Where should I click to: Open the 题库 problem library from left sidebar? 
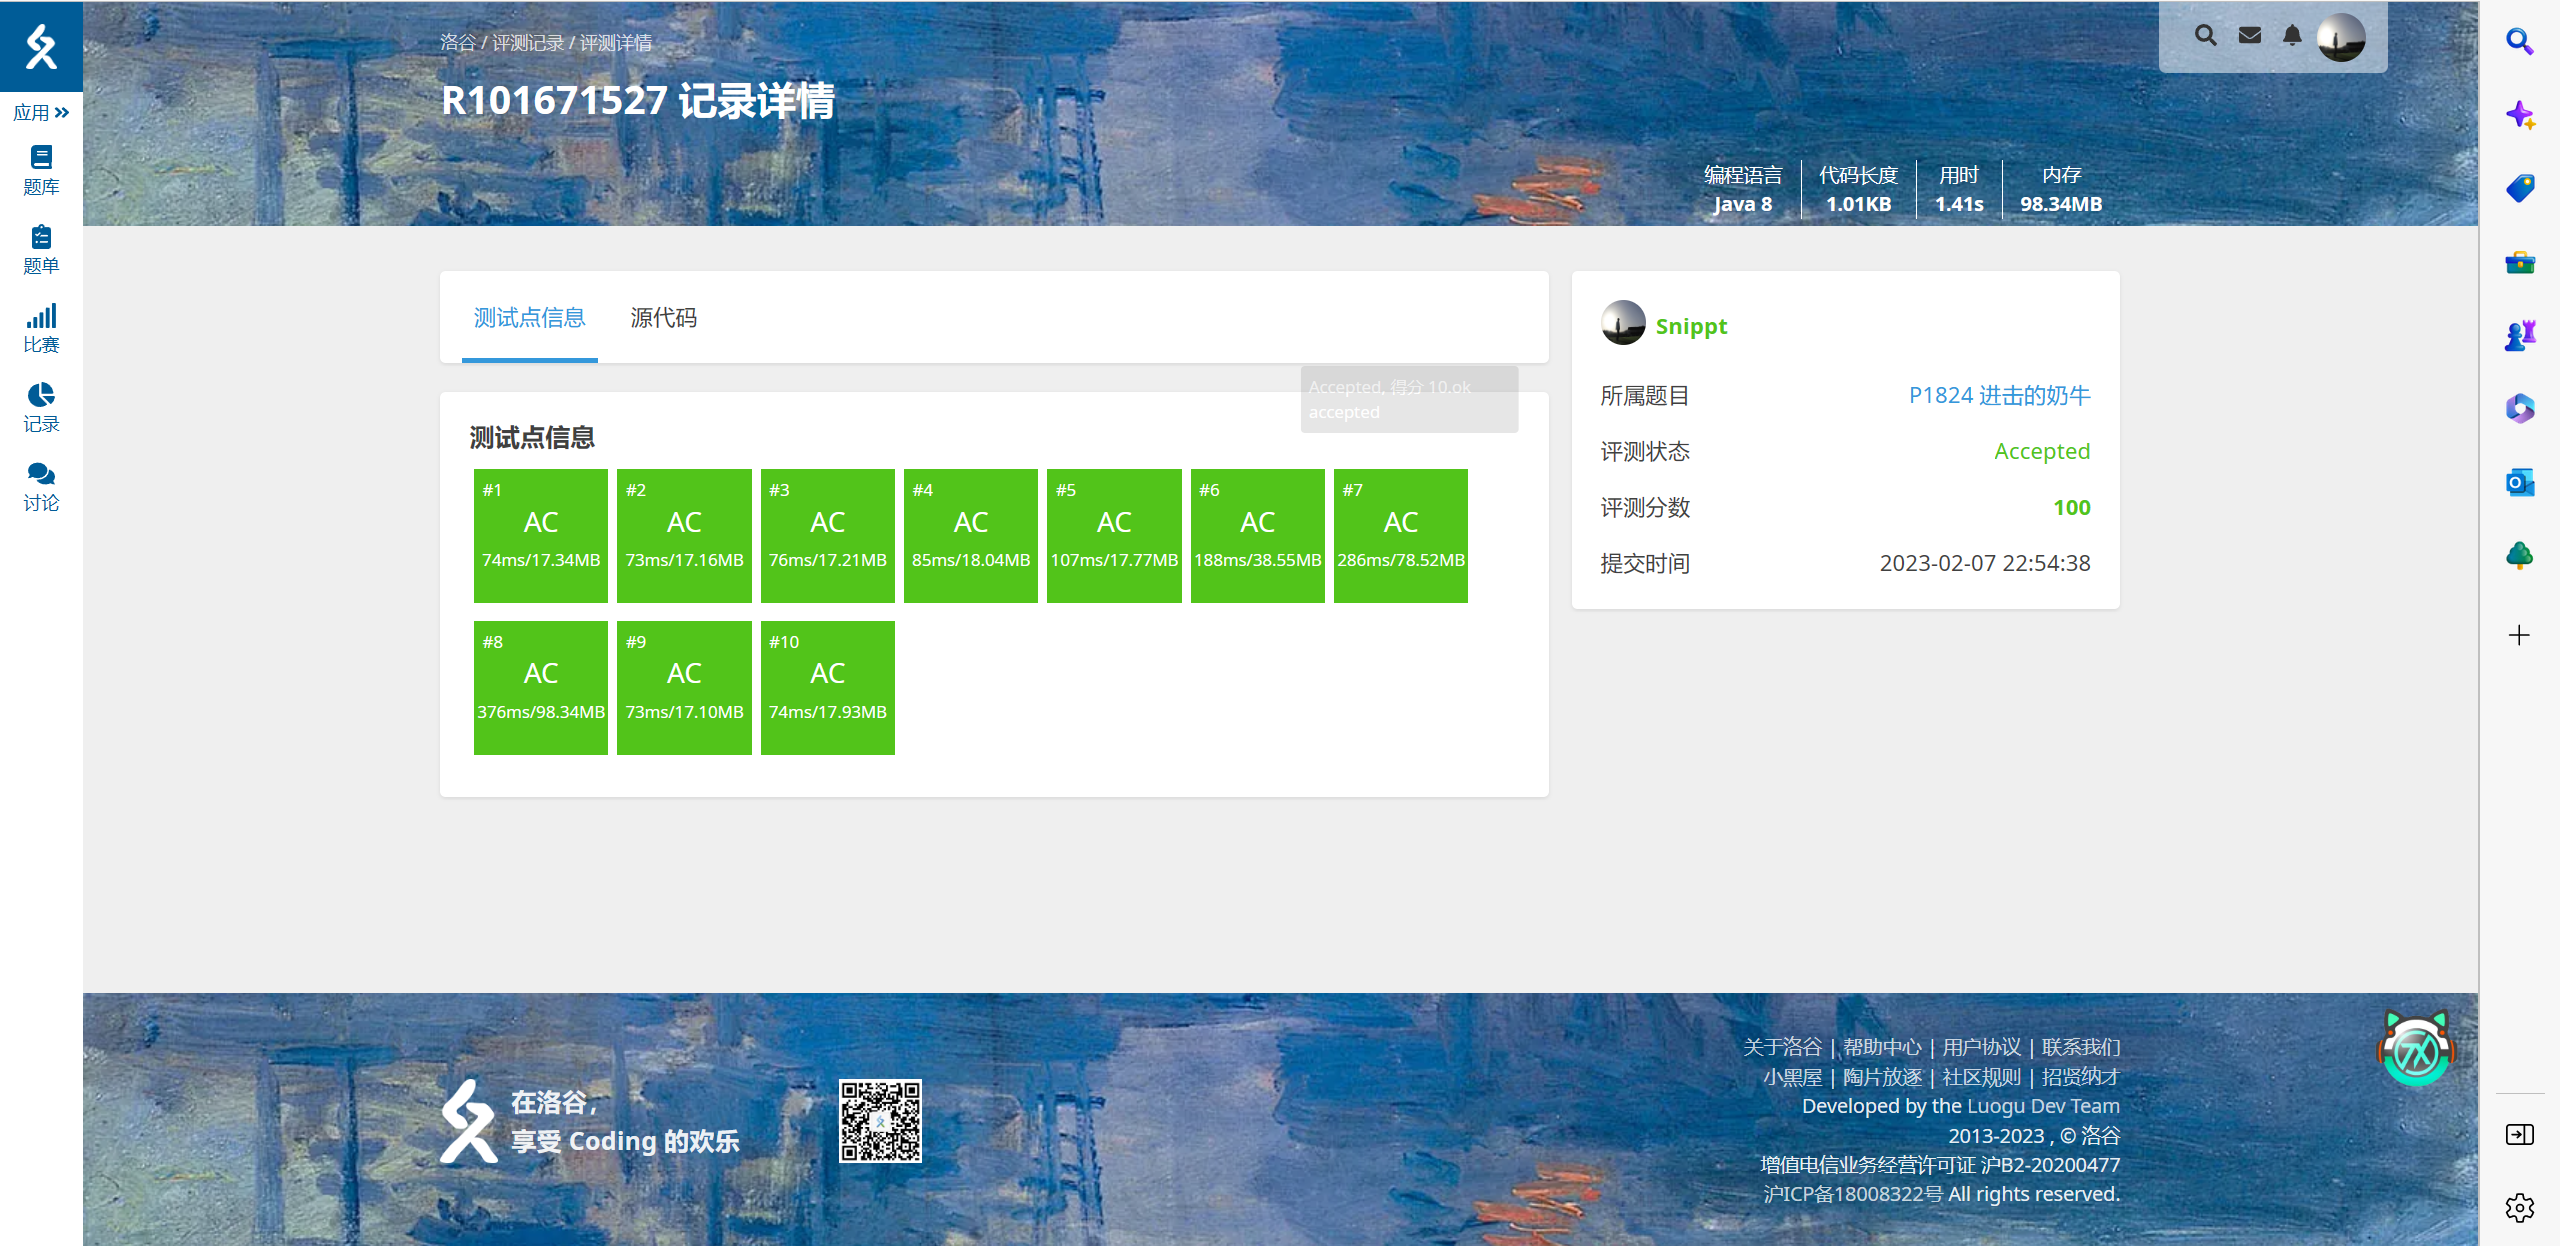(x=40, y=168)
